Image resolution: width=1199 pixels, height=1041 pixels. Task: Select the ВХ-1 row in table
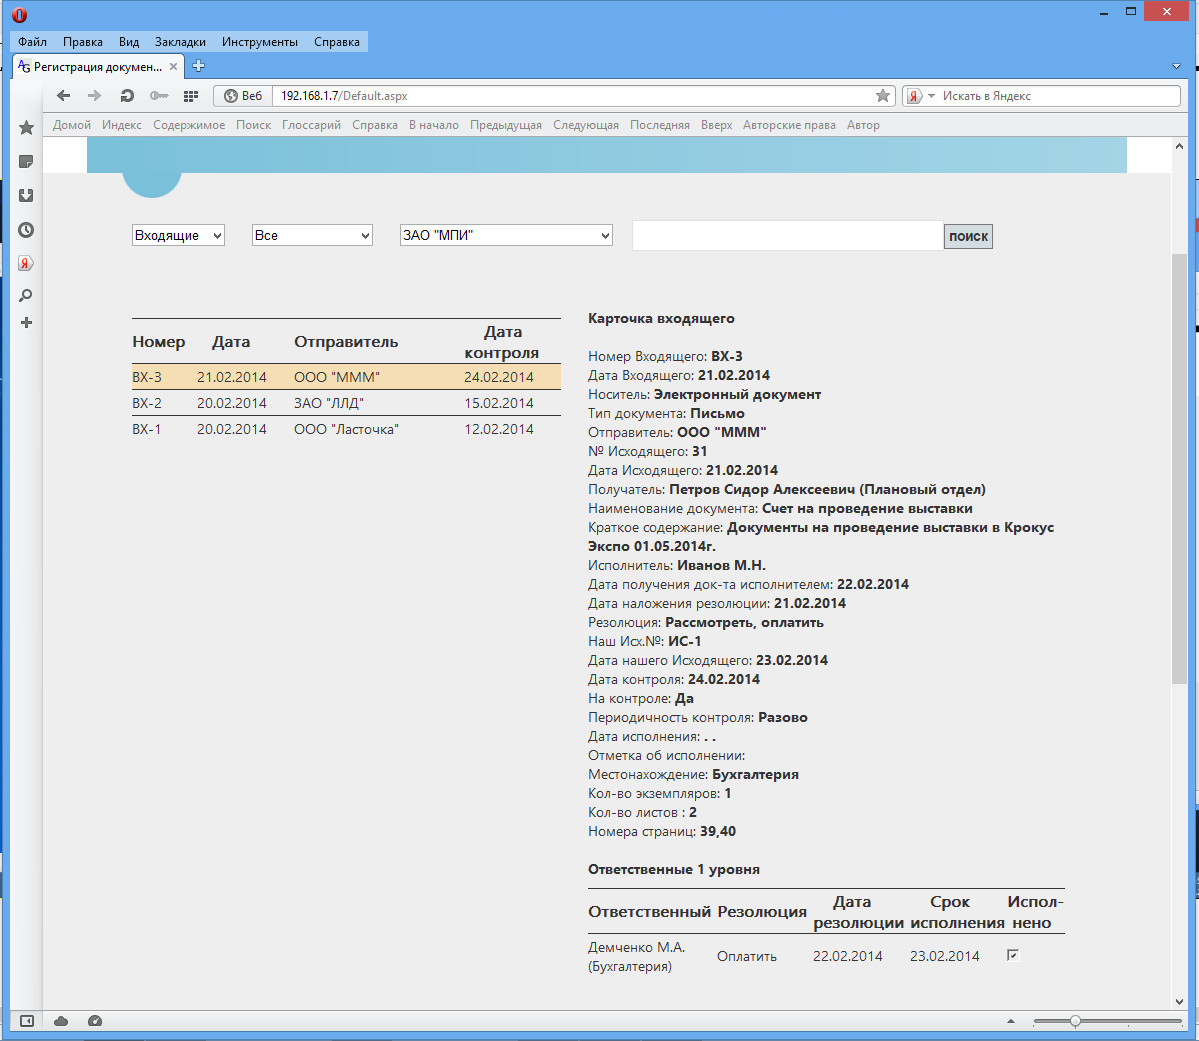click(346, 429)
